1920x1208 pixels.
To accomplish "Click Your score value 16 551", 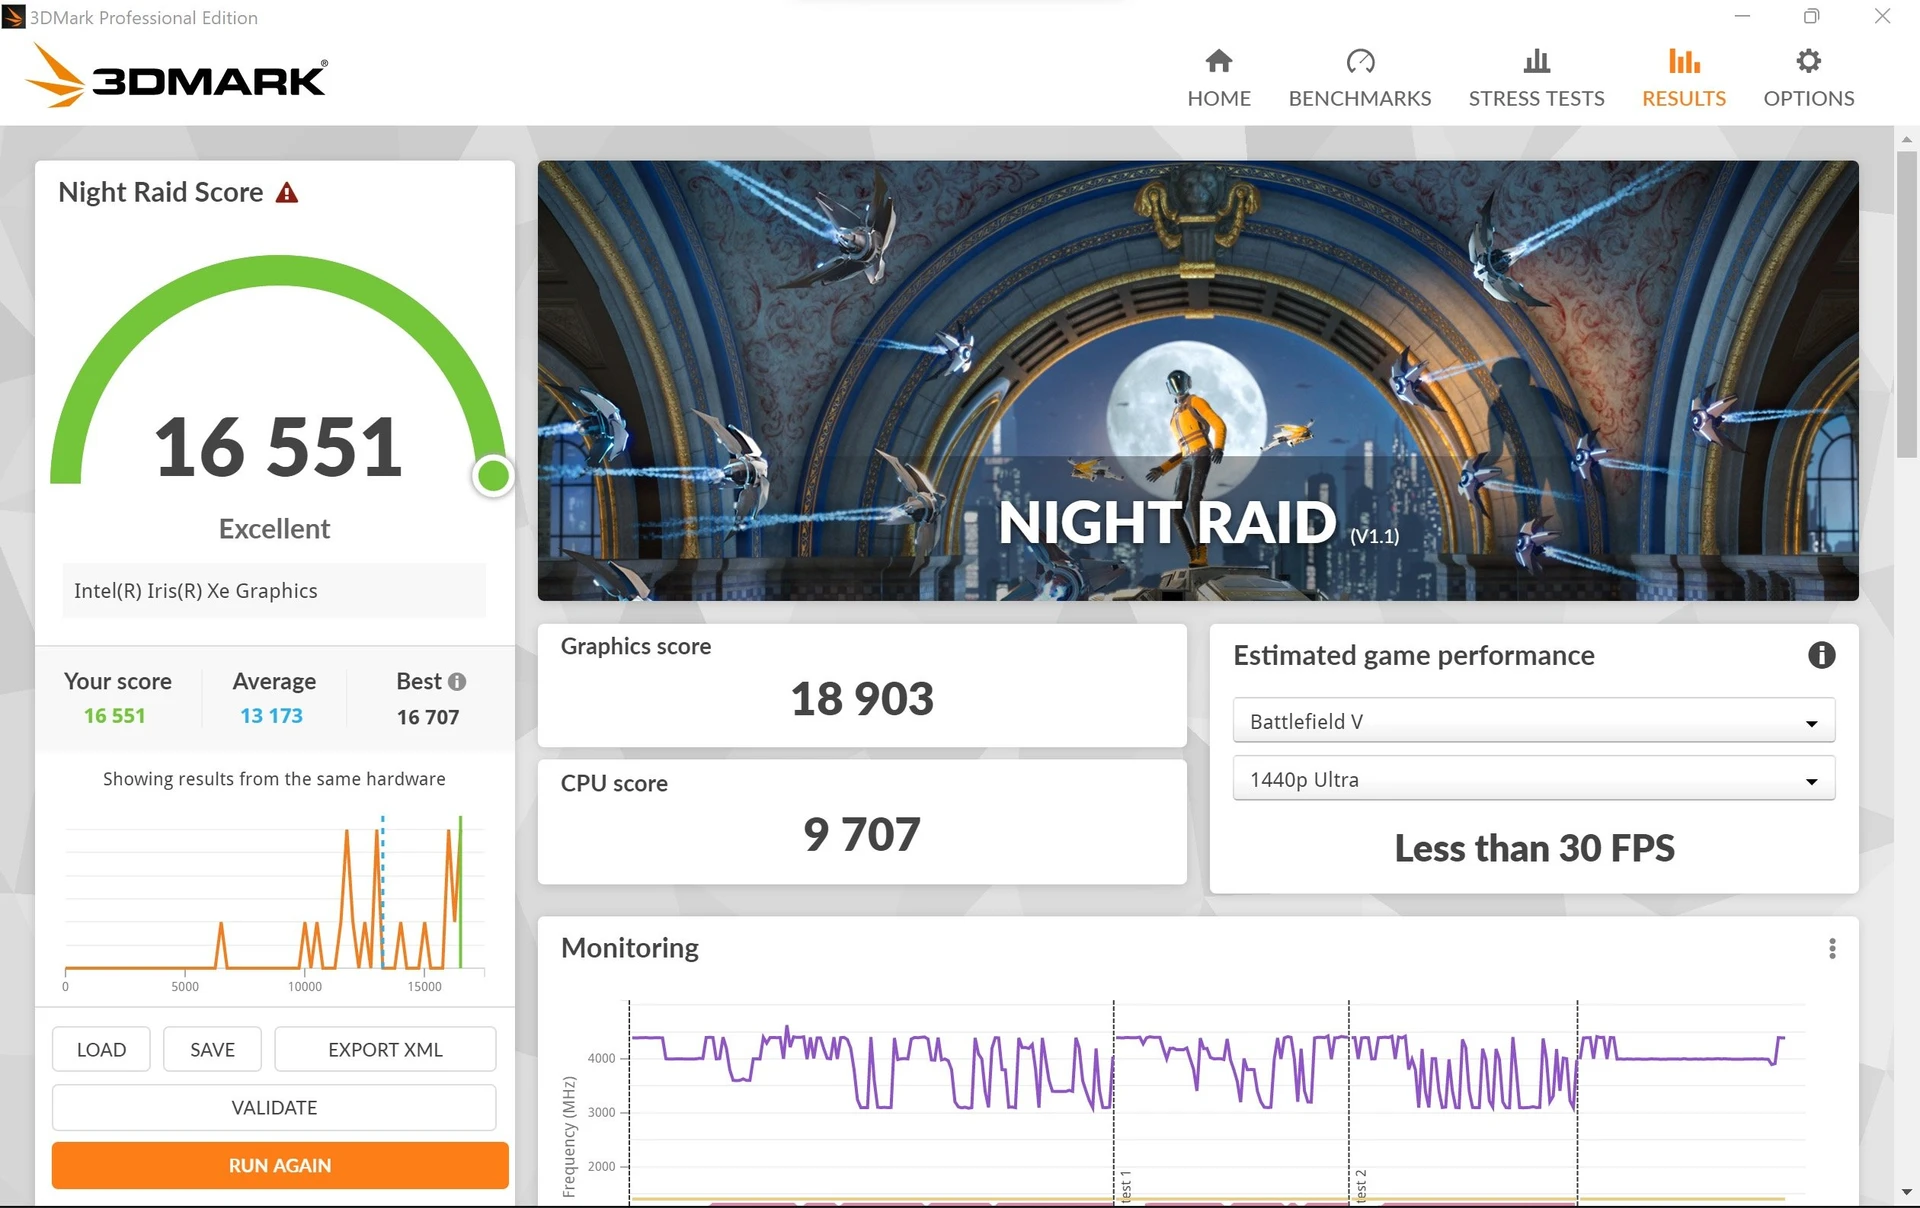I will [x=115, y=716].
